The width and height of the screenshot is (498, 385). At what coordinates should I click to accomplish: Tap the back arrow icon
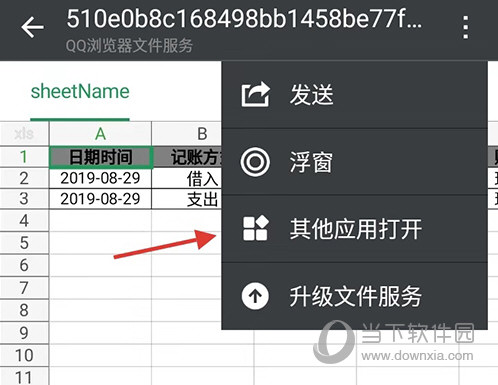[32, 27]
